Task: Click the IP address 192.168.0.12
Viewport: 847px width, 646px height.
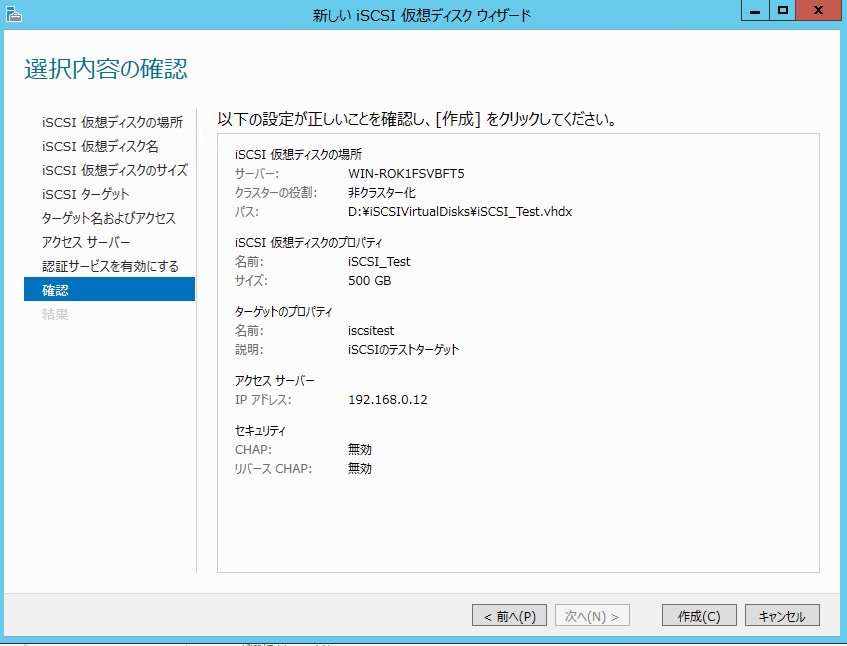Action: coord(388,400)
